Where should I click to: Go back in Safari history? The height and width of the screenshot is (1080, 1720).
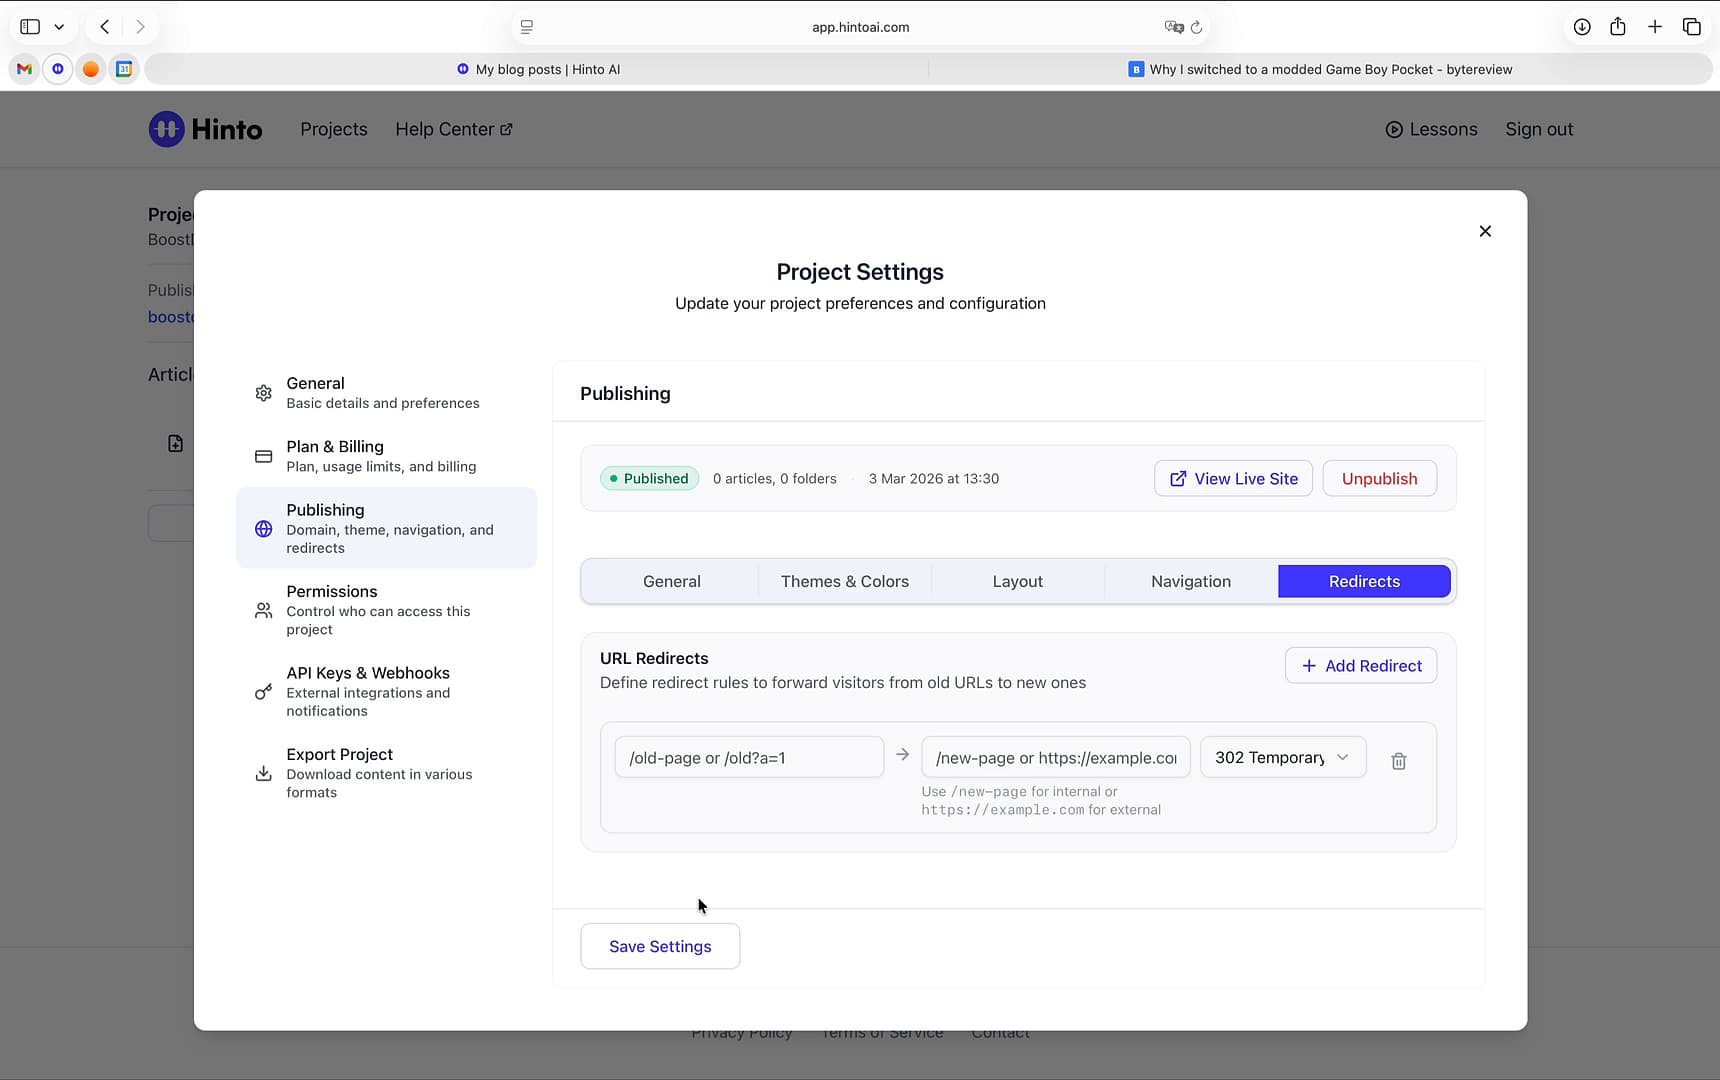point(104,27)
